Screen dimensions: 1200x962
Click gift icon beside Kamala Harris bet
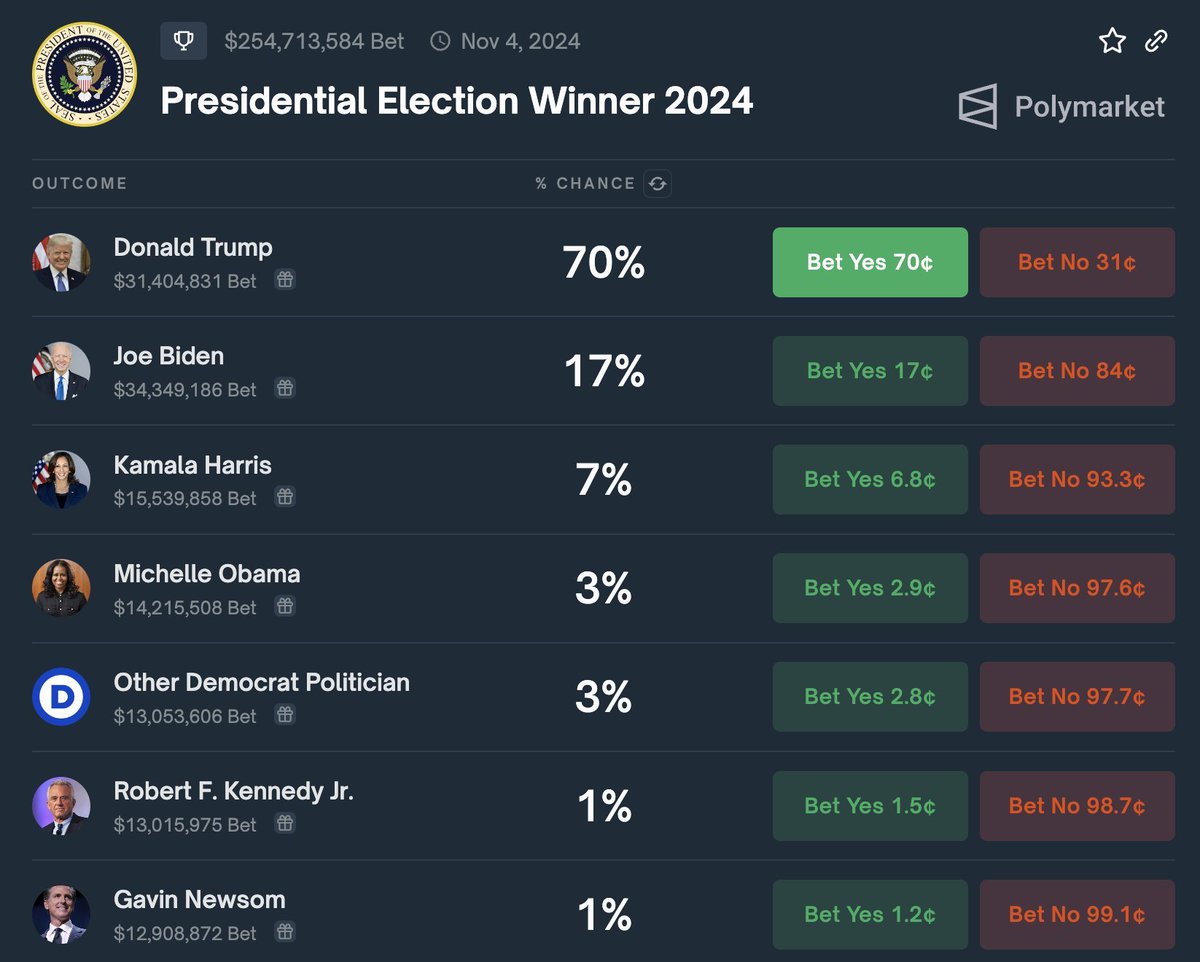tap(285, 497)
